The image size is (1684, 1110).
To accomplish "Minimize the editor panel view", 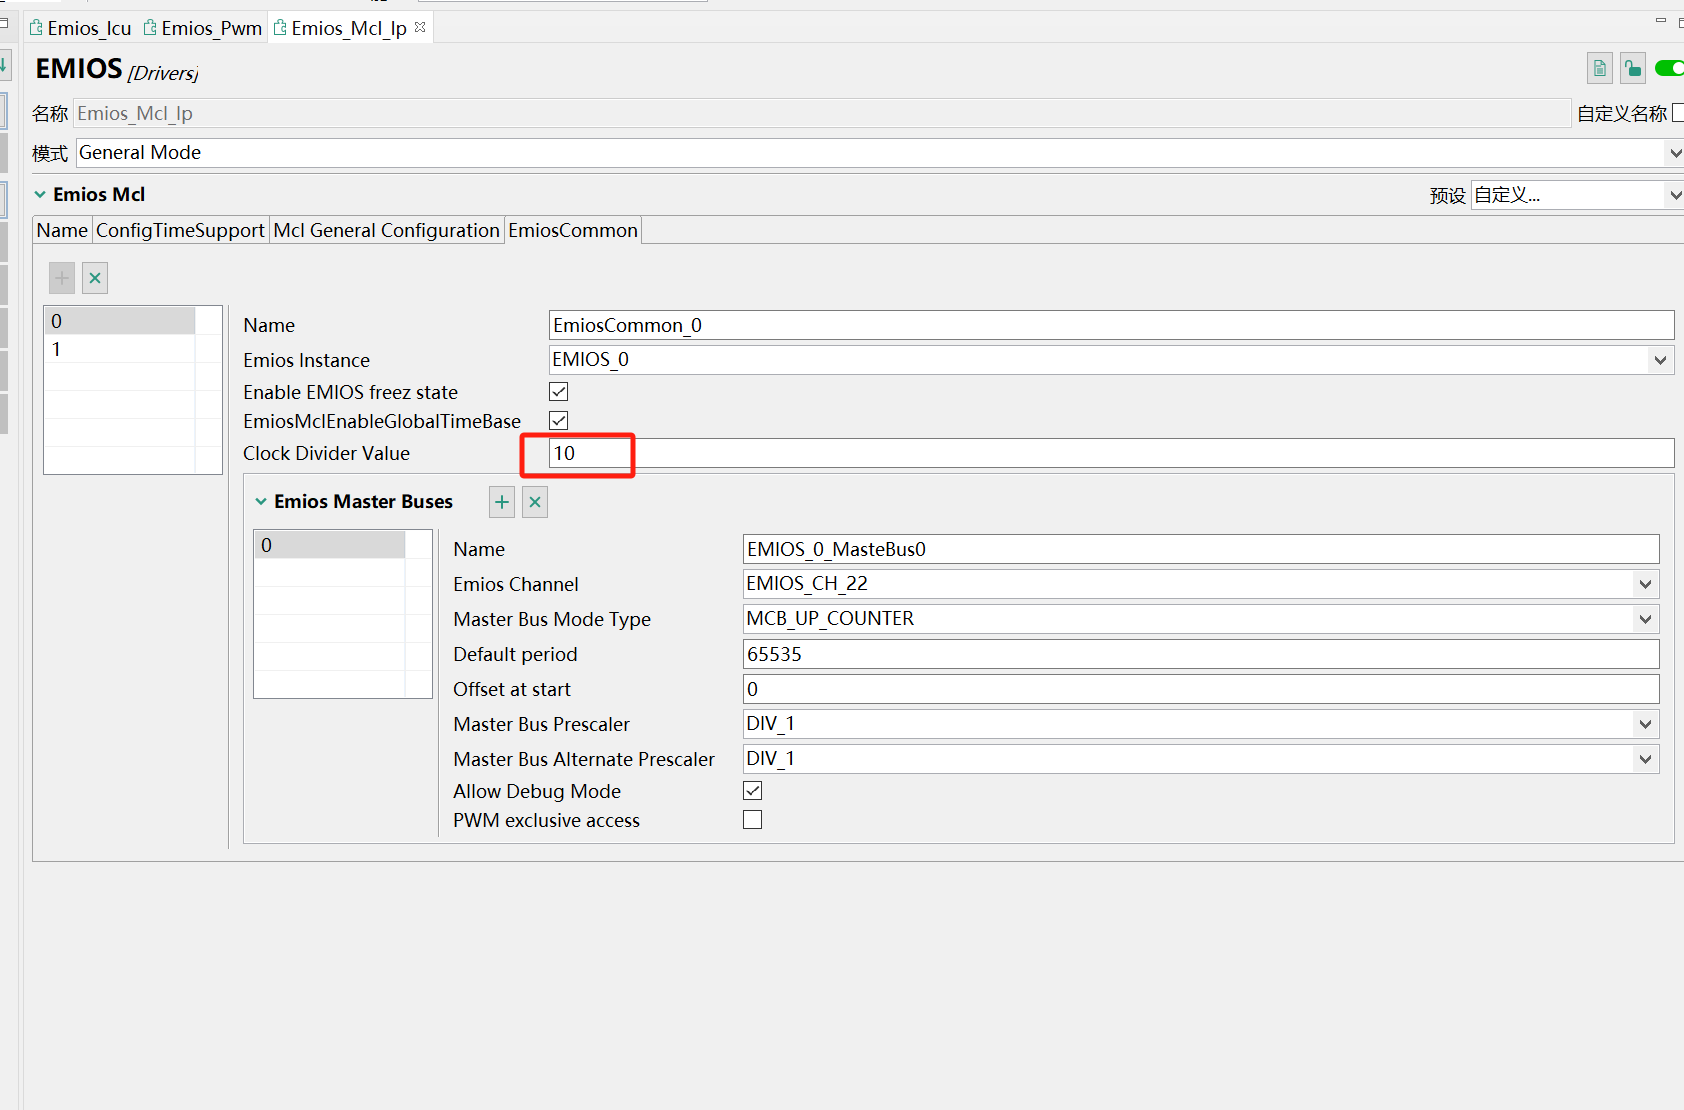I will (x=1661, y=20).
